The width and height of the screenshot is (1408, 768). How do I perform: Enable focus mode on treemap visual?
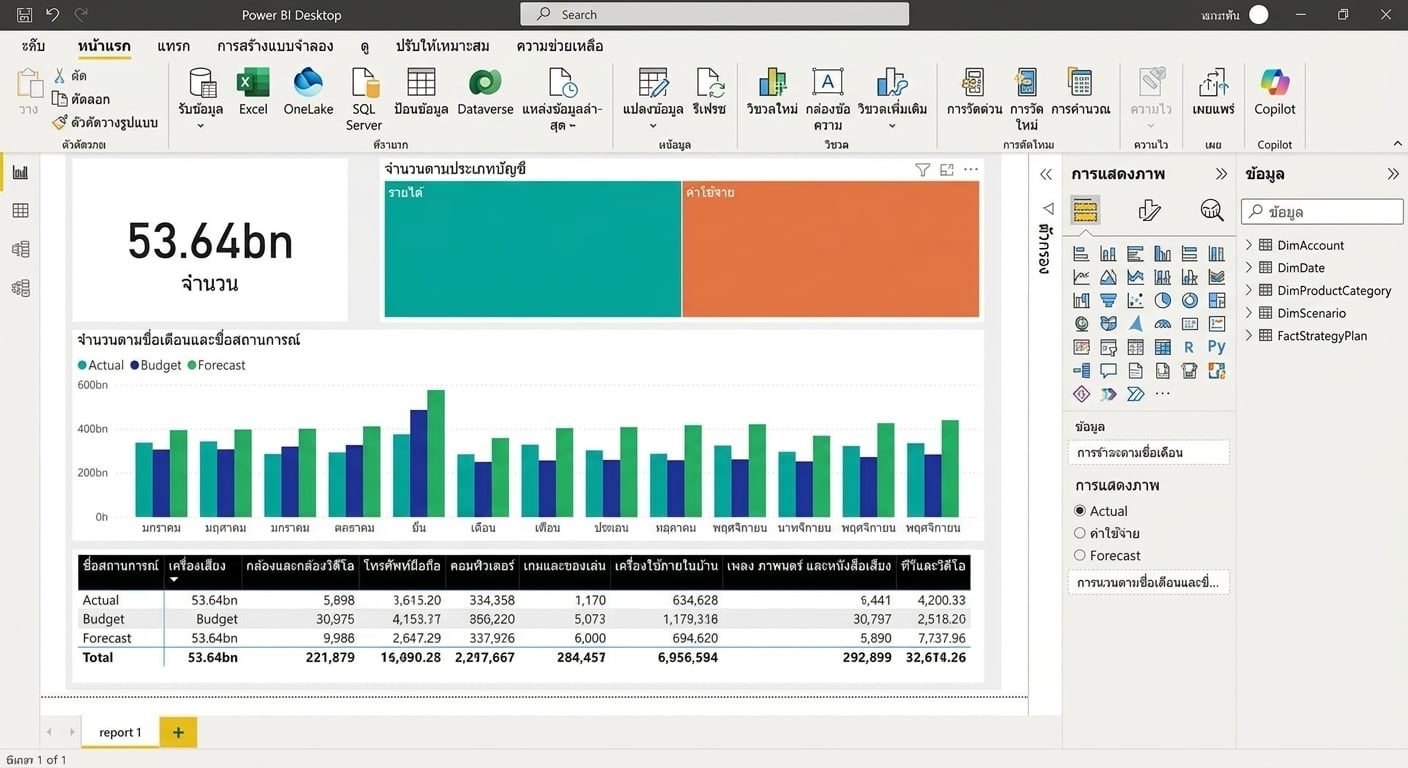[x=947, y=170]
